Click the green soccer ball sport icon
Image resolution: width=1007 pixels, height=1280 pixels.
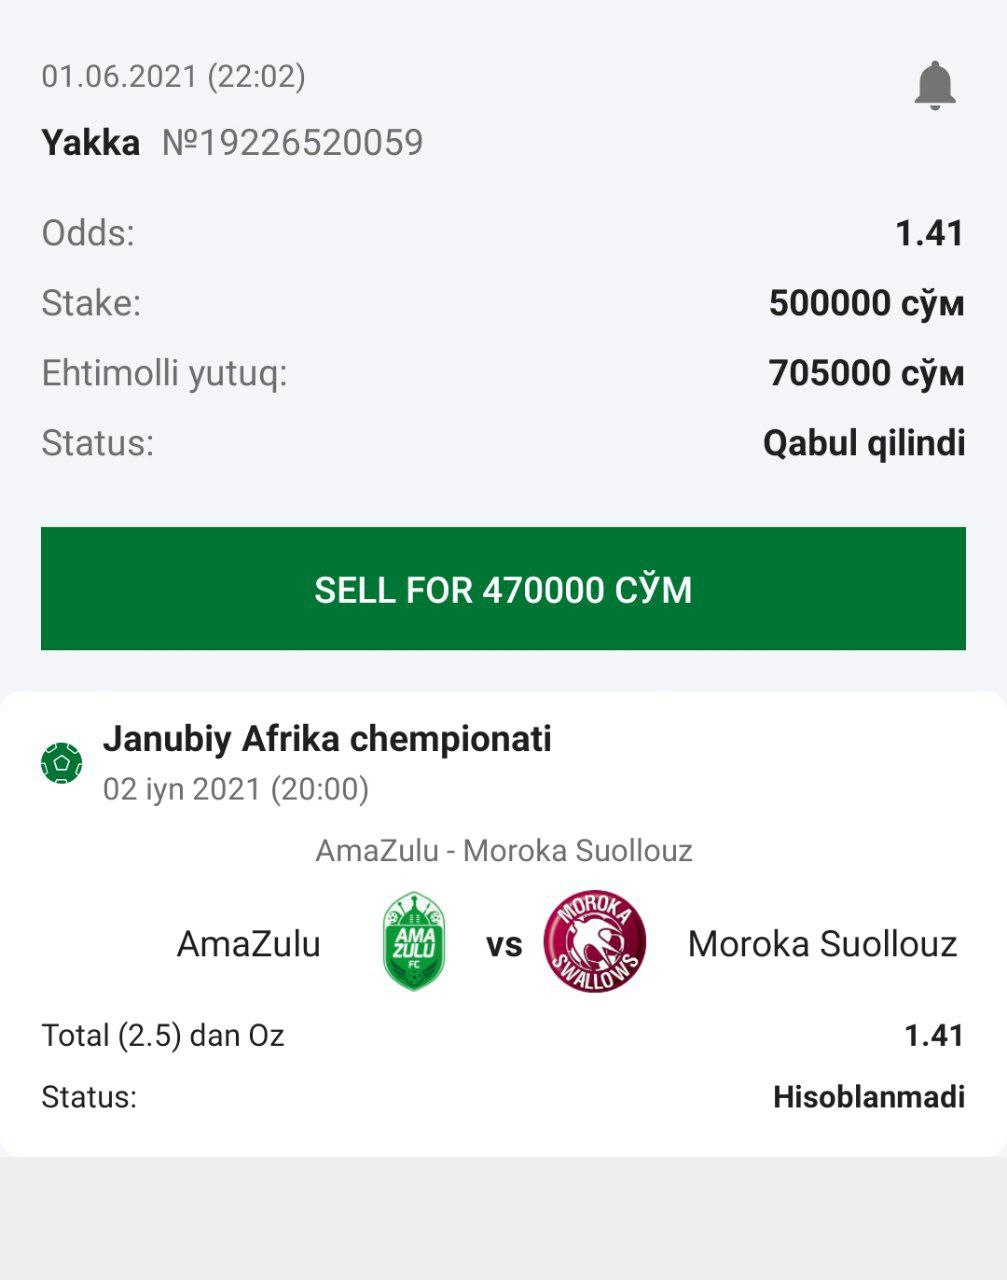(62, 763)
